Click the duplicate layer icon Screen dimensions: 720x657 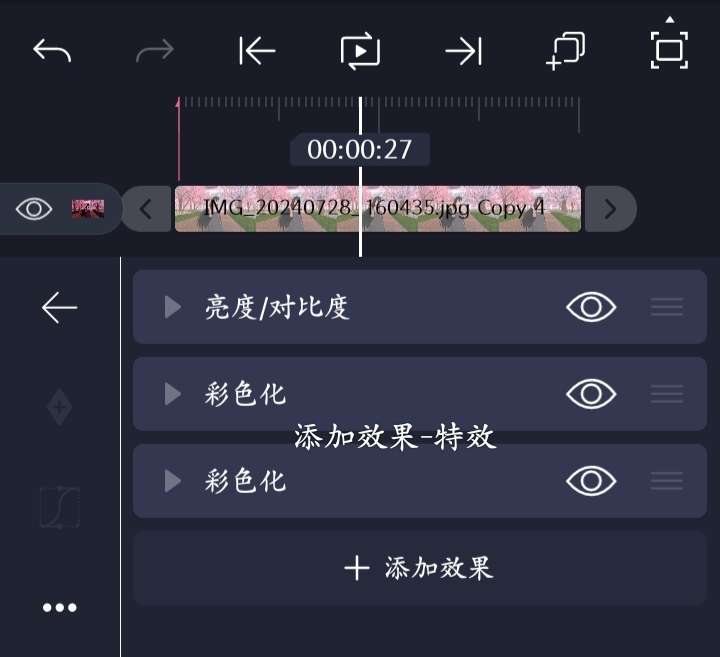[566, 51]
